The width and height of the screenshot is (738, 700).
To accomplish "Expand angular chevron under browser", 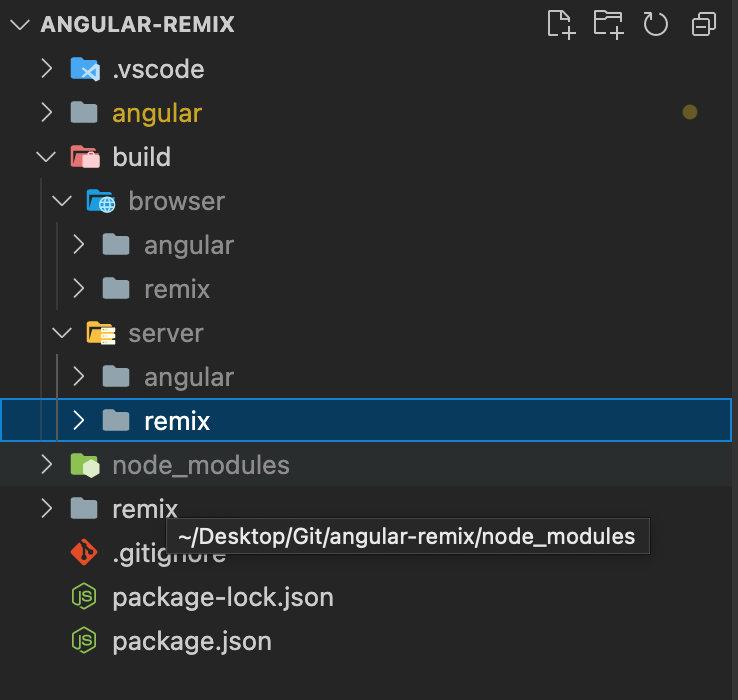I will pyautogui.click(x=79, y=244).
